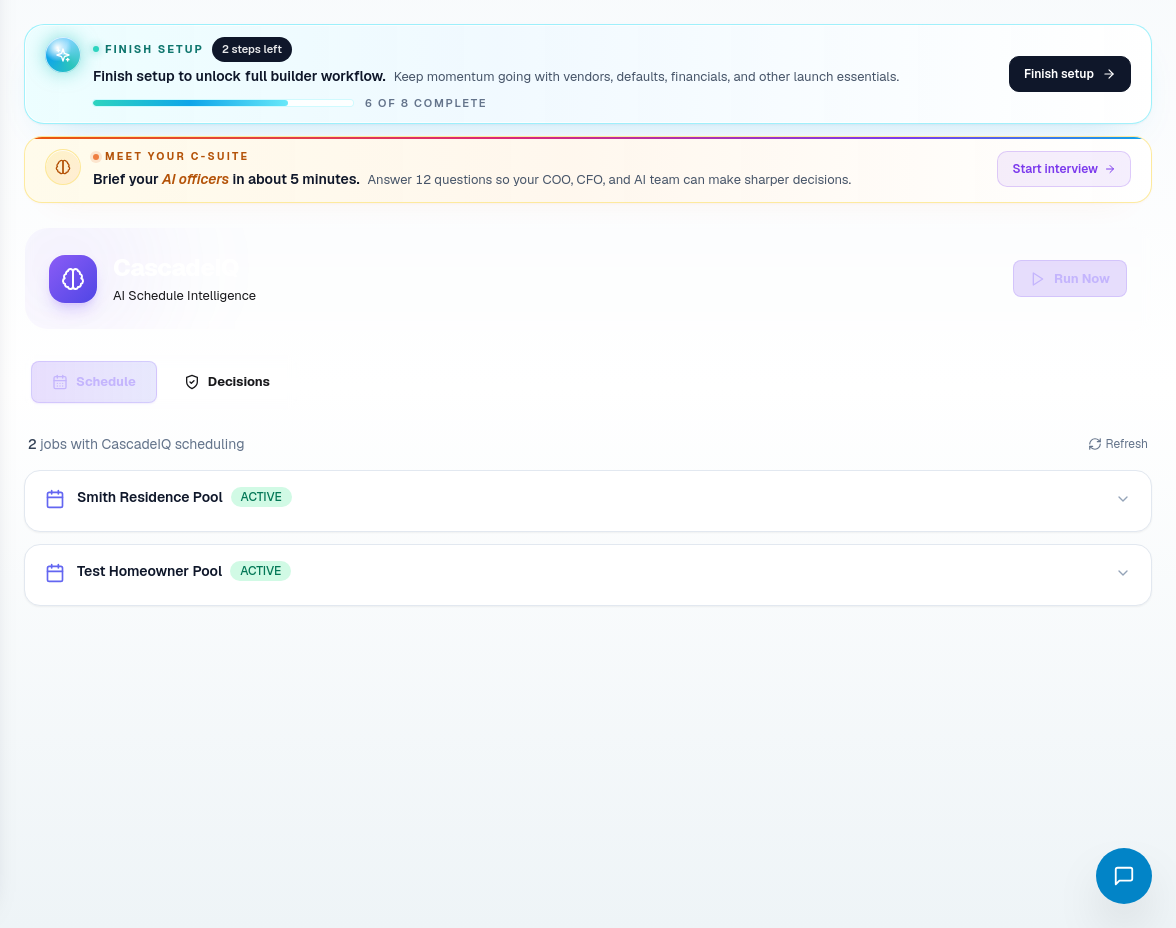1176x928 pixels.
Task: Click the '2 steps left' badge
Action: click(x=252, y=50)
